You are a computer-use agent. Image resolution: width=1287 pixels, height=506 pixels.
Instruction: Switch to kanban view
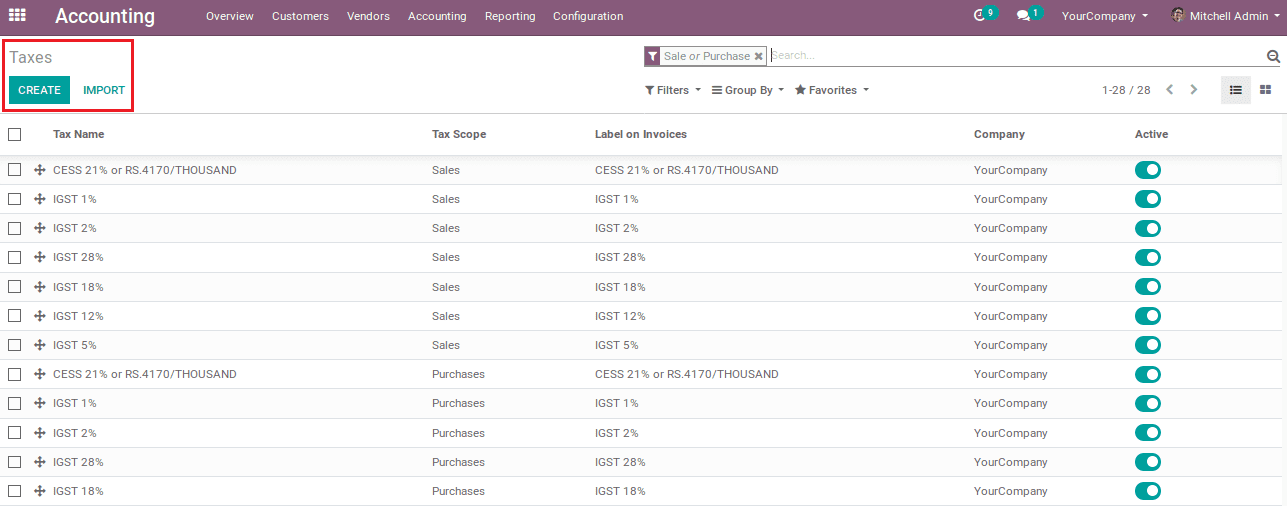(1265, 90)
